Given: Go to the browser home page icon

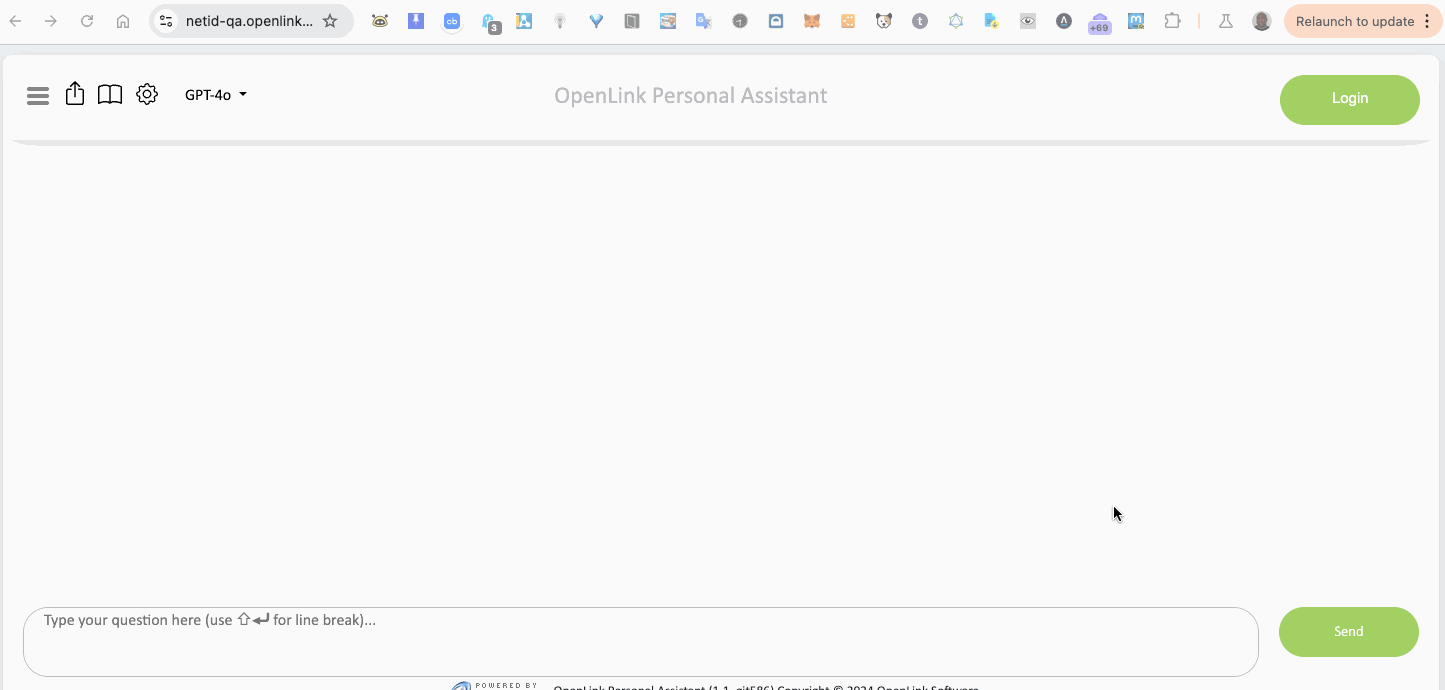Looking at the screenshot, I should tap(123, 21).
